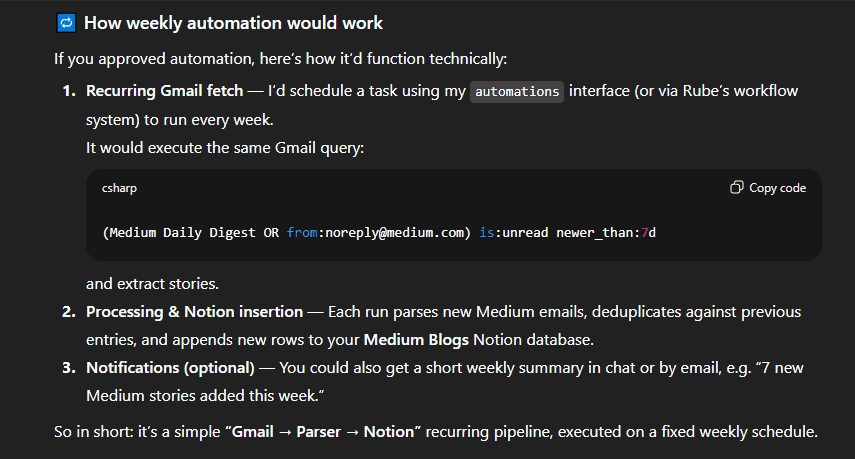The height and width of the screenshot is (459, 855).
Task: Click the bold 'Medium Blogs' text
Action: pos(416,340)
